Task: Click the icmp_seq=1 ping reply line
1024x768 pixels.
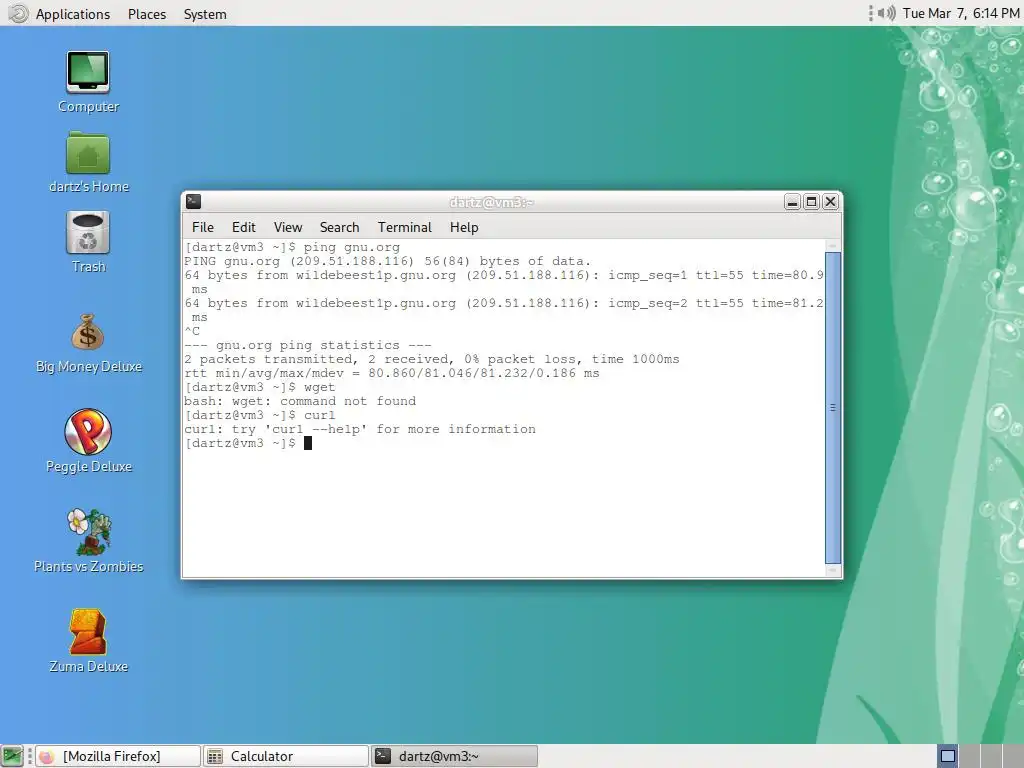Action: [x=504, y=282]
